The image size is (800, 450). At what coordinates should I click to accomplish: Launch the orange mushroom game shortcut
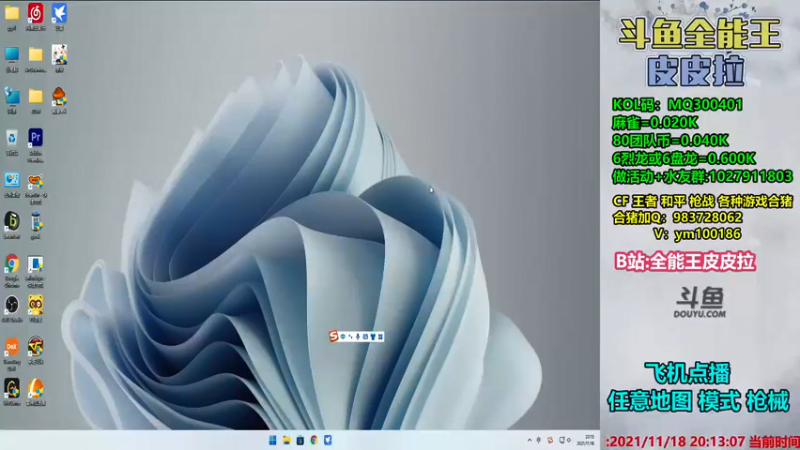click(x=59, y=99)
